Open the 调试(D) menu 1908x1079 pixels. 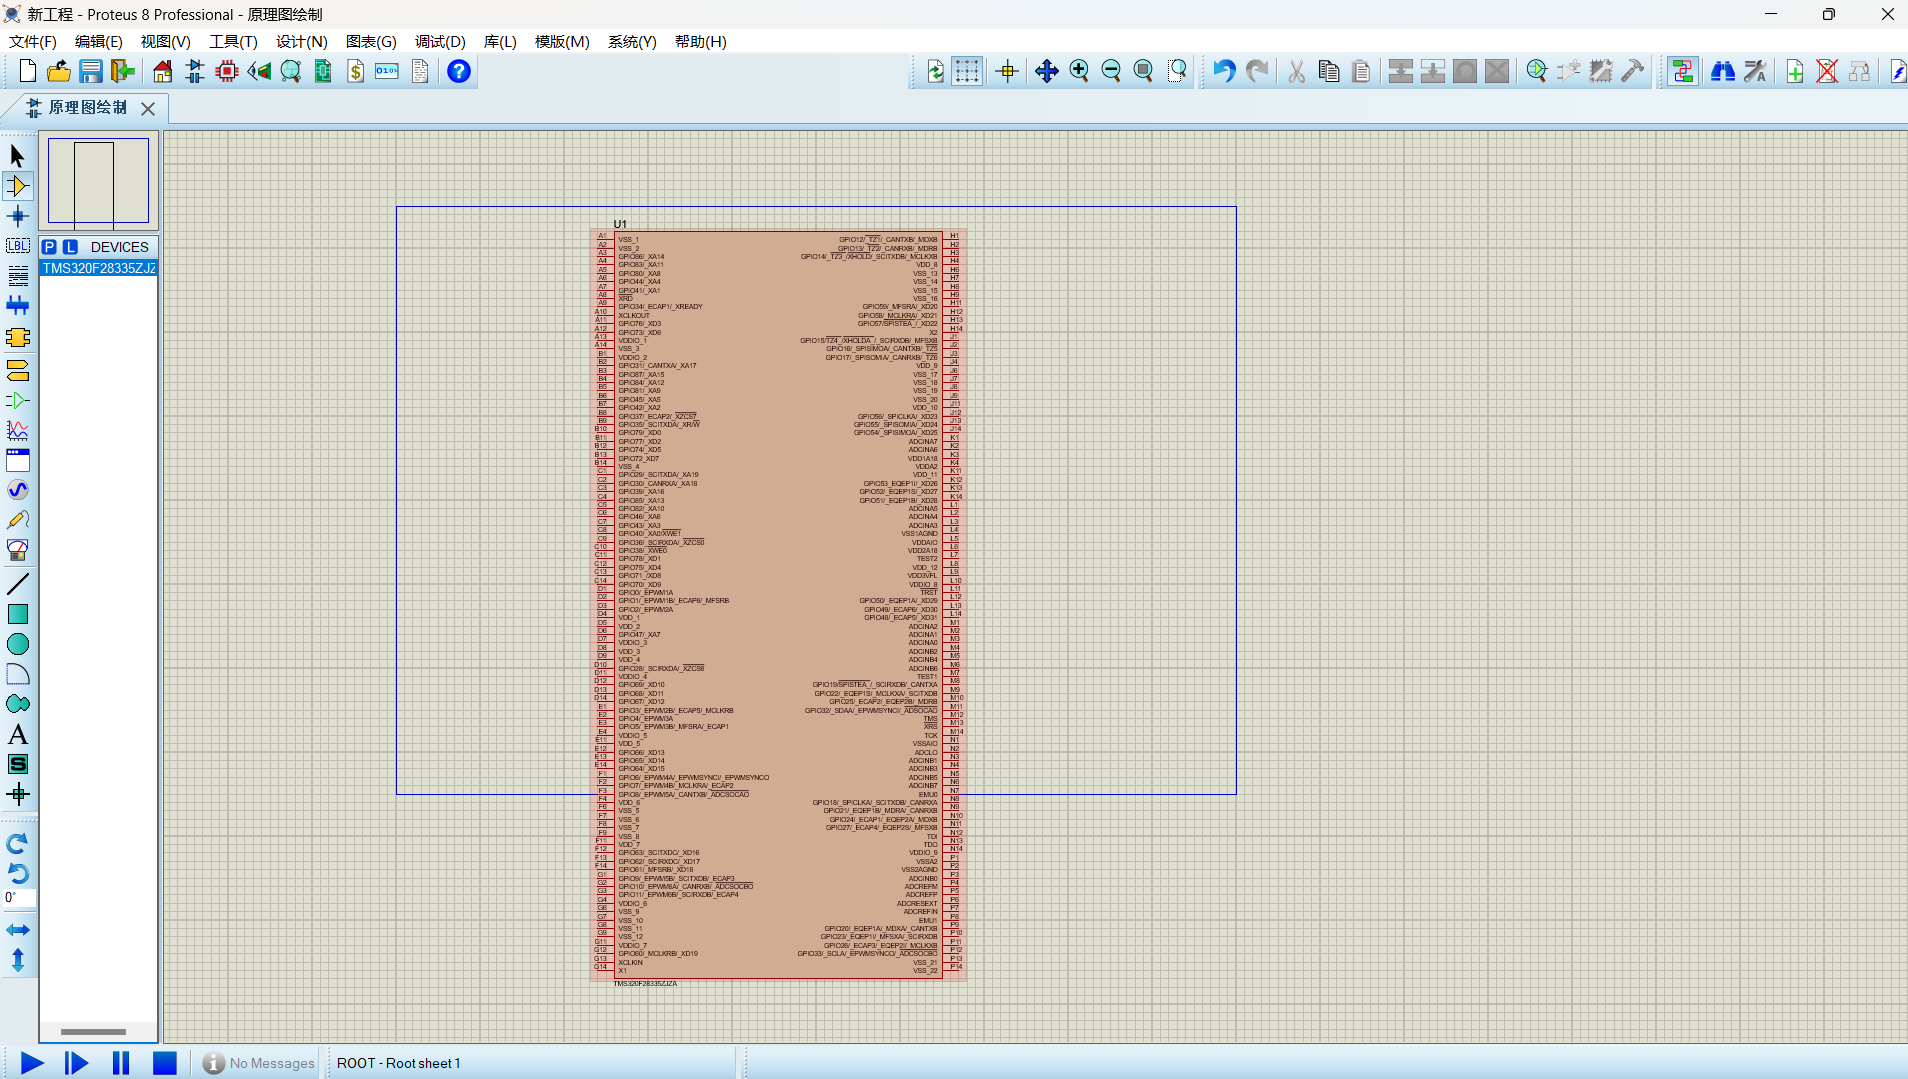[441, 42]
